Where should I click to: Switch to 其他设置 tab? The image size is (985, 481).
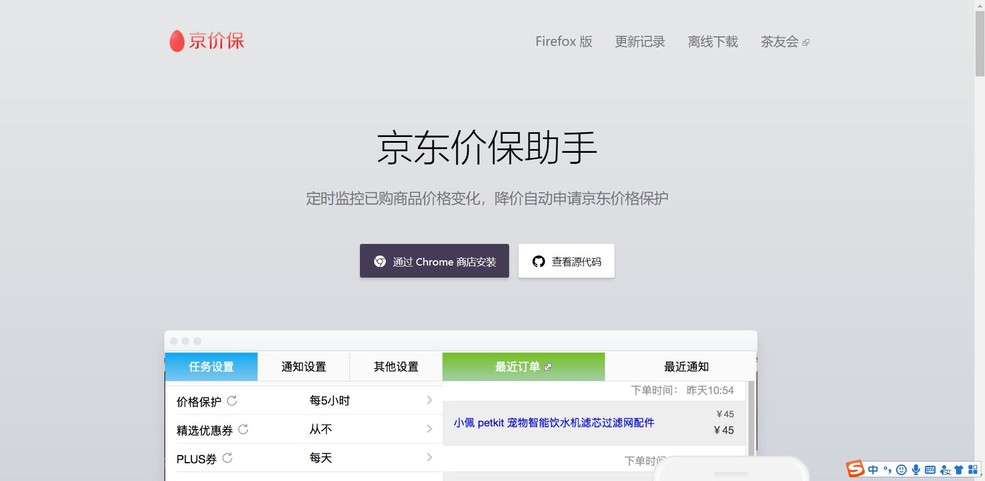click(396, 367)
